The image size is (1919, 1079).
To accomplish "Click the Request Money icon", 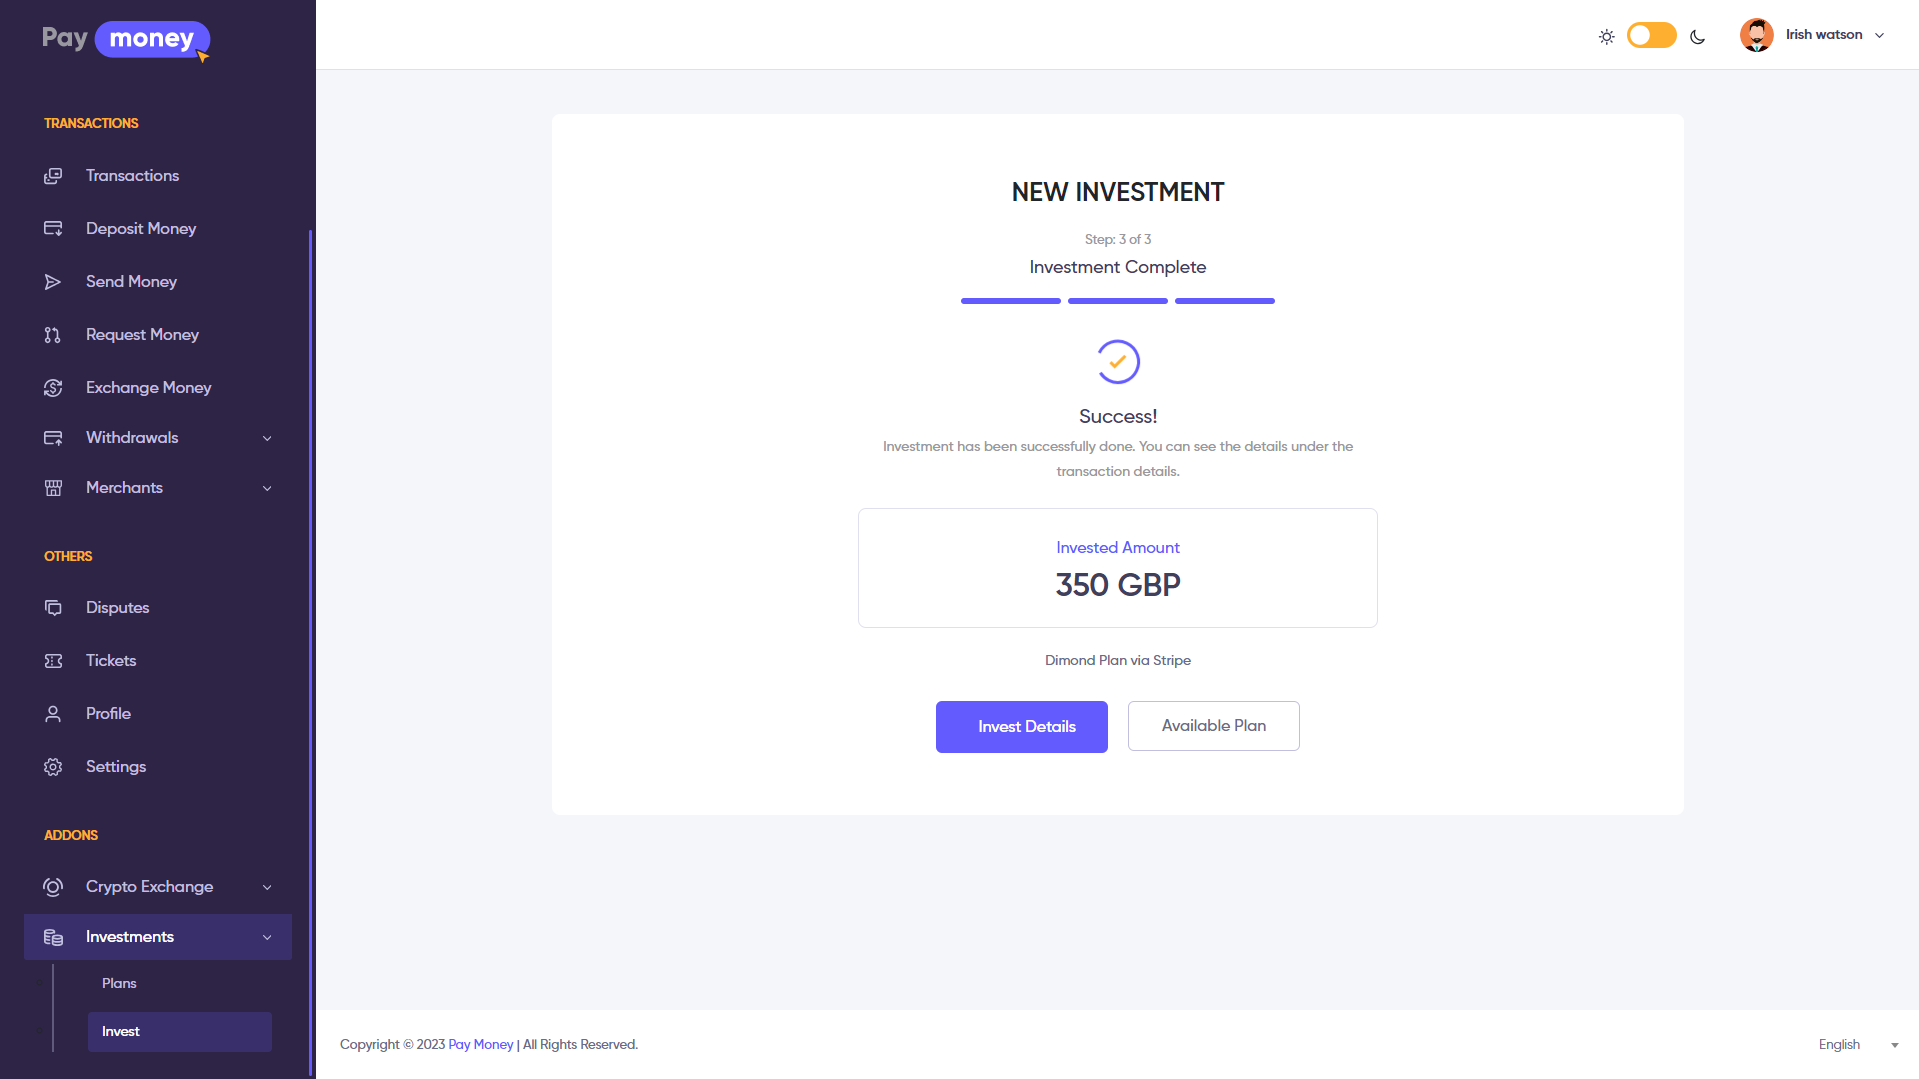I will coord(53,335).
